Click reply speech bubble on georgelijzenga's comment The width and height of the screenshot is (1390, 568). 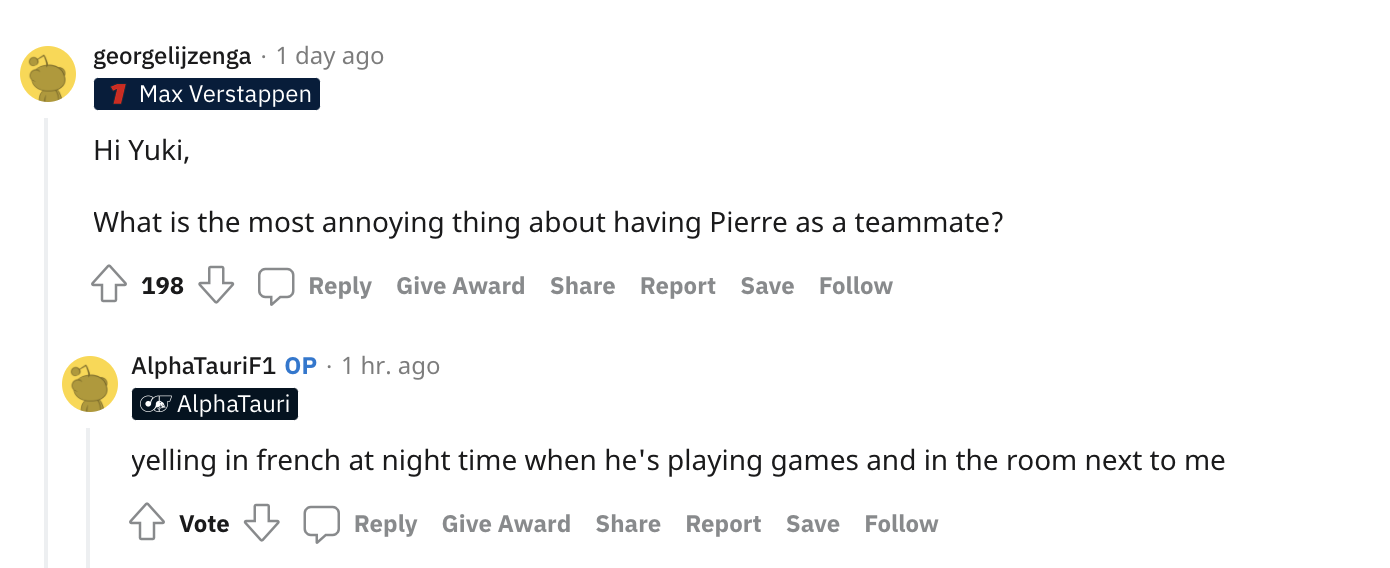tap(276, 286)
